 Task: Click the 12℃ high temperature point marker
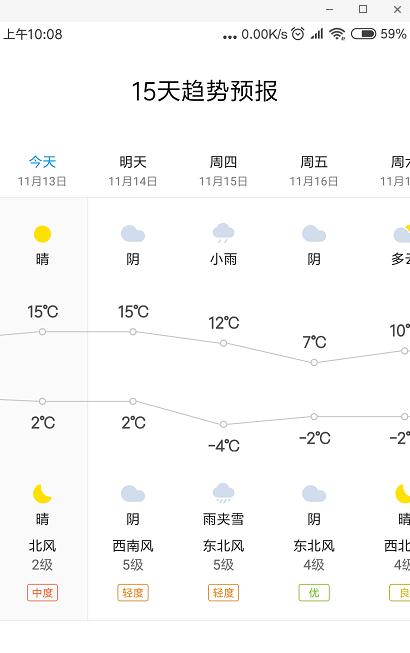224,343
